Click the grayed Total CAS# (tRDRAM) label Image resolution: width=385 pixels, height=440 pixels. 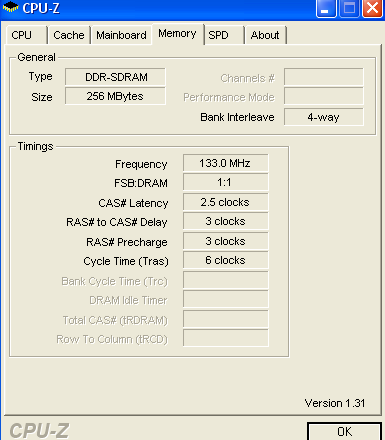pyautogui.click(x=115, y=320)
